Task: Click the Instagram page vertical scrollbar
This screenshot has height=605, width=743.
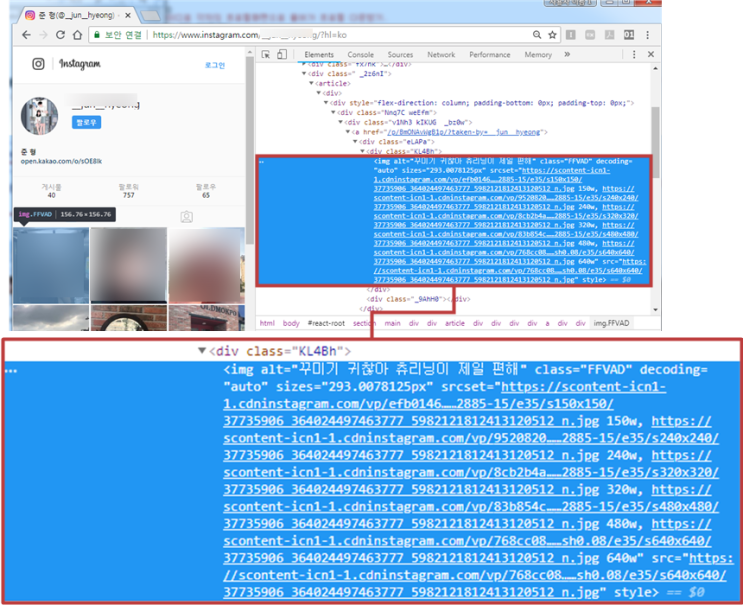Action: (x=250, y=152)
